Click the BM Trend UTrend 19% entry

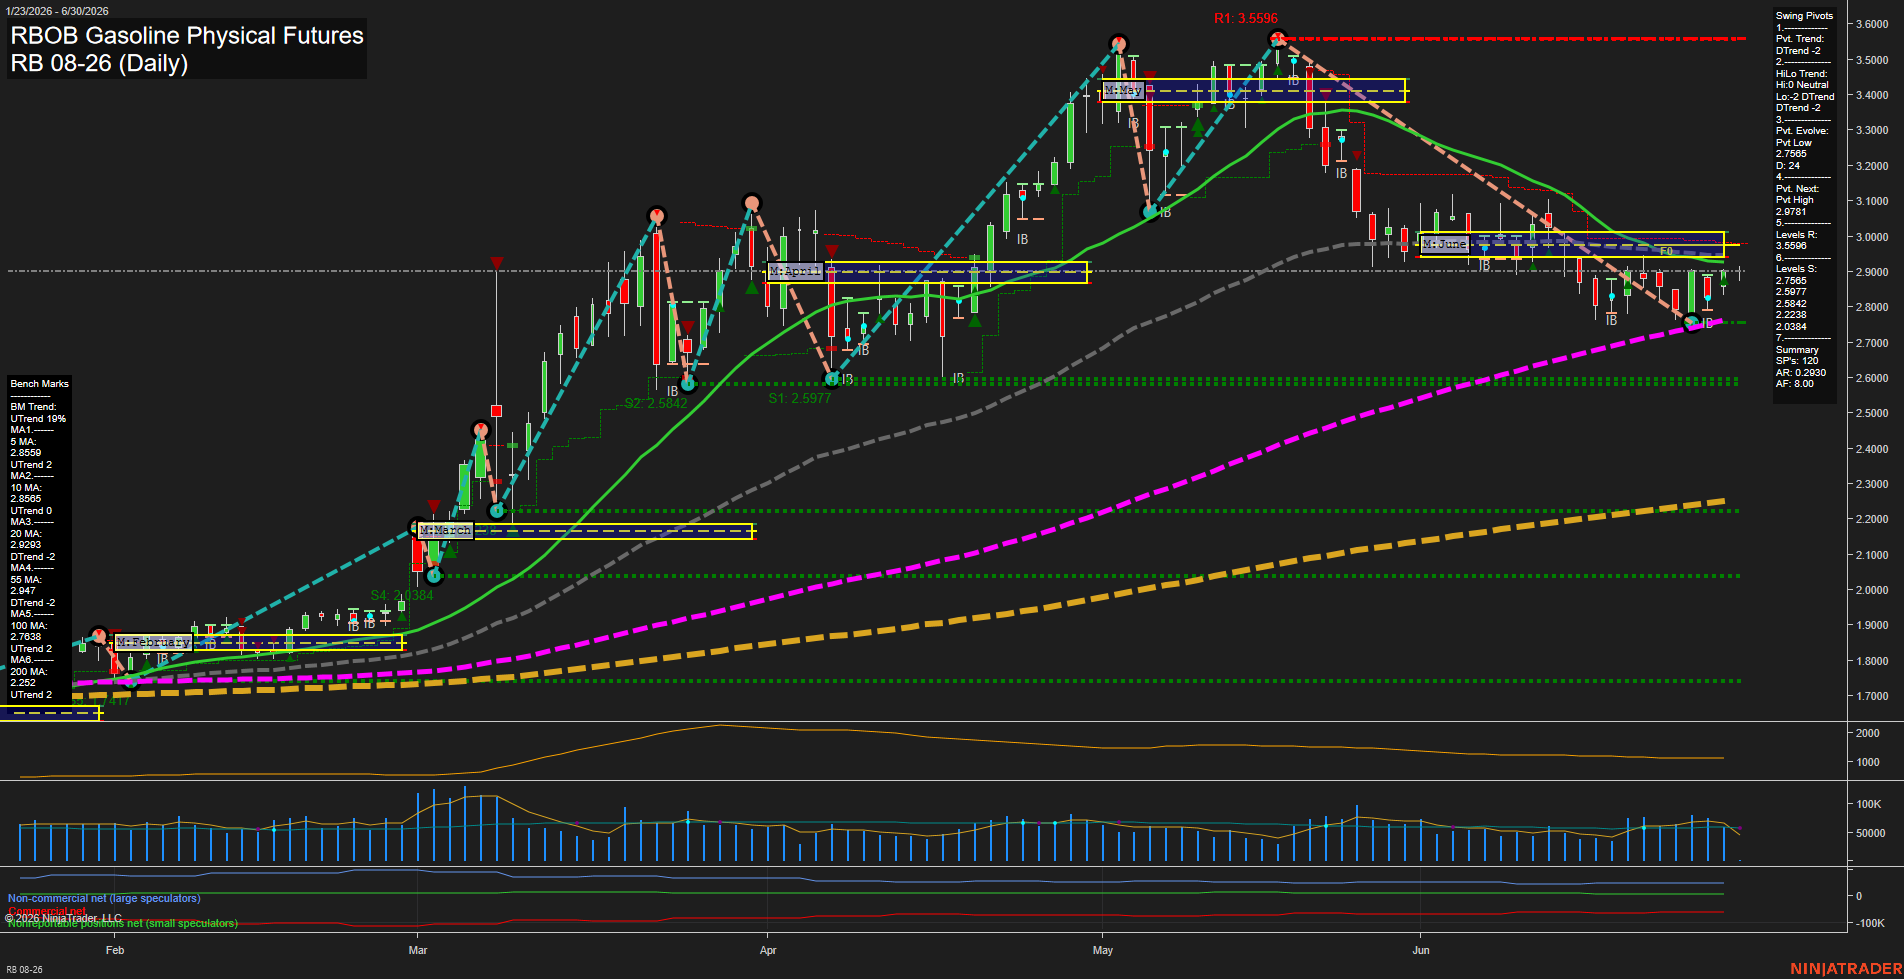[x=38, y=413]
